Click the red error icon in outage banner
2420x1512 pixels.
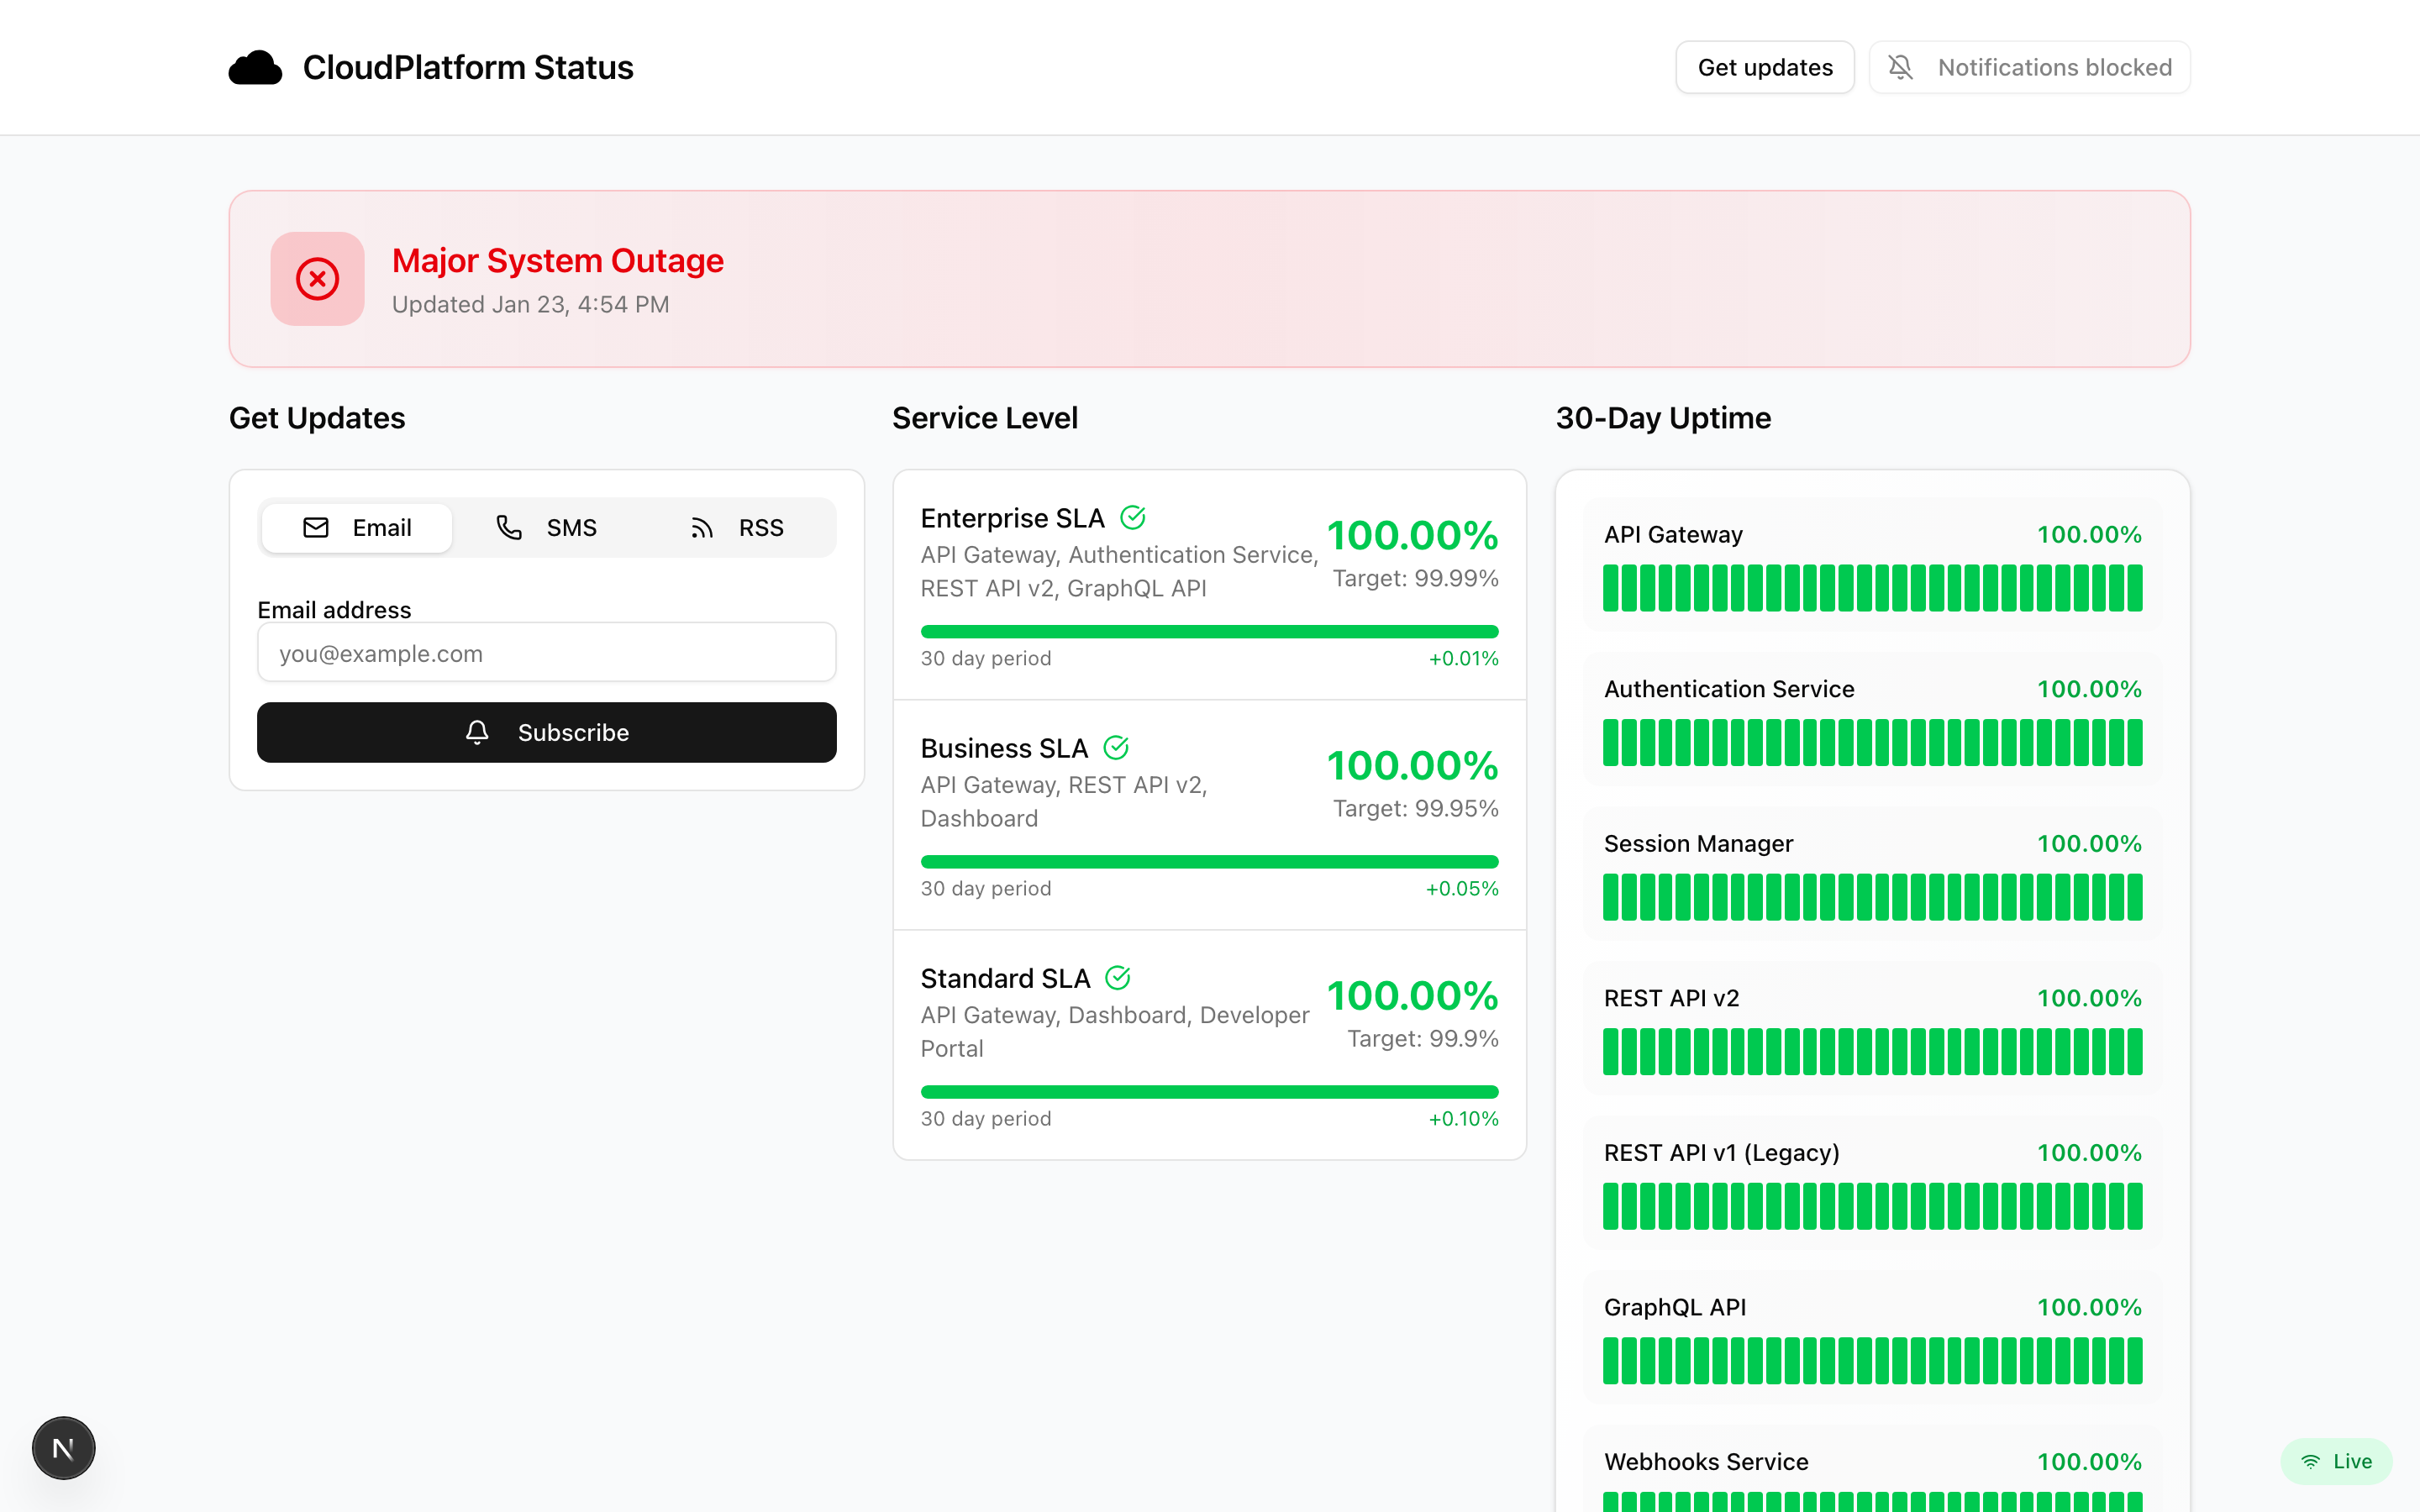317,278
